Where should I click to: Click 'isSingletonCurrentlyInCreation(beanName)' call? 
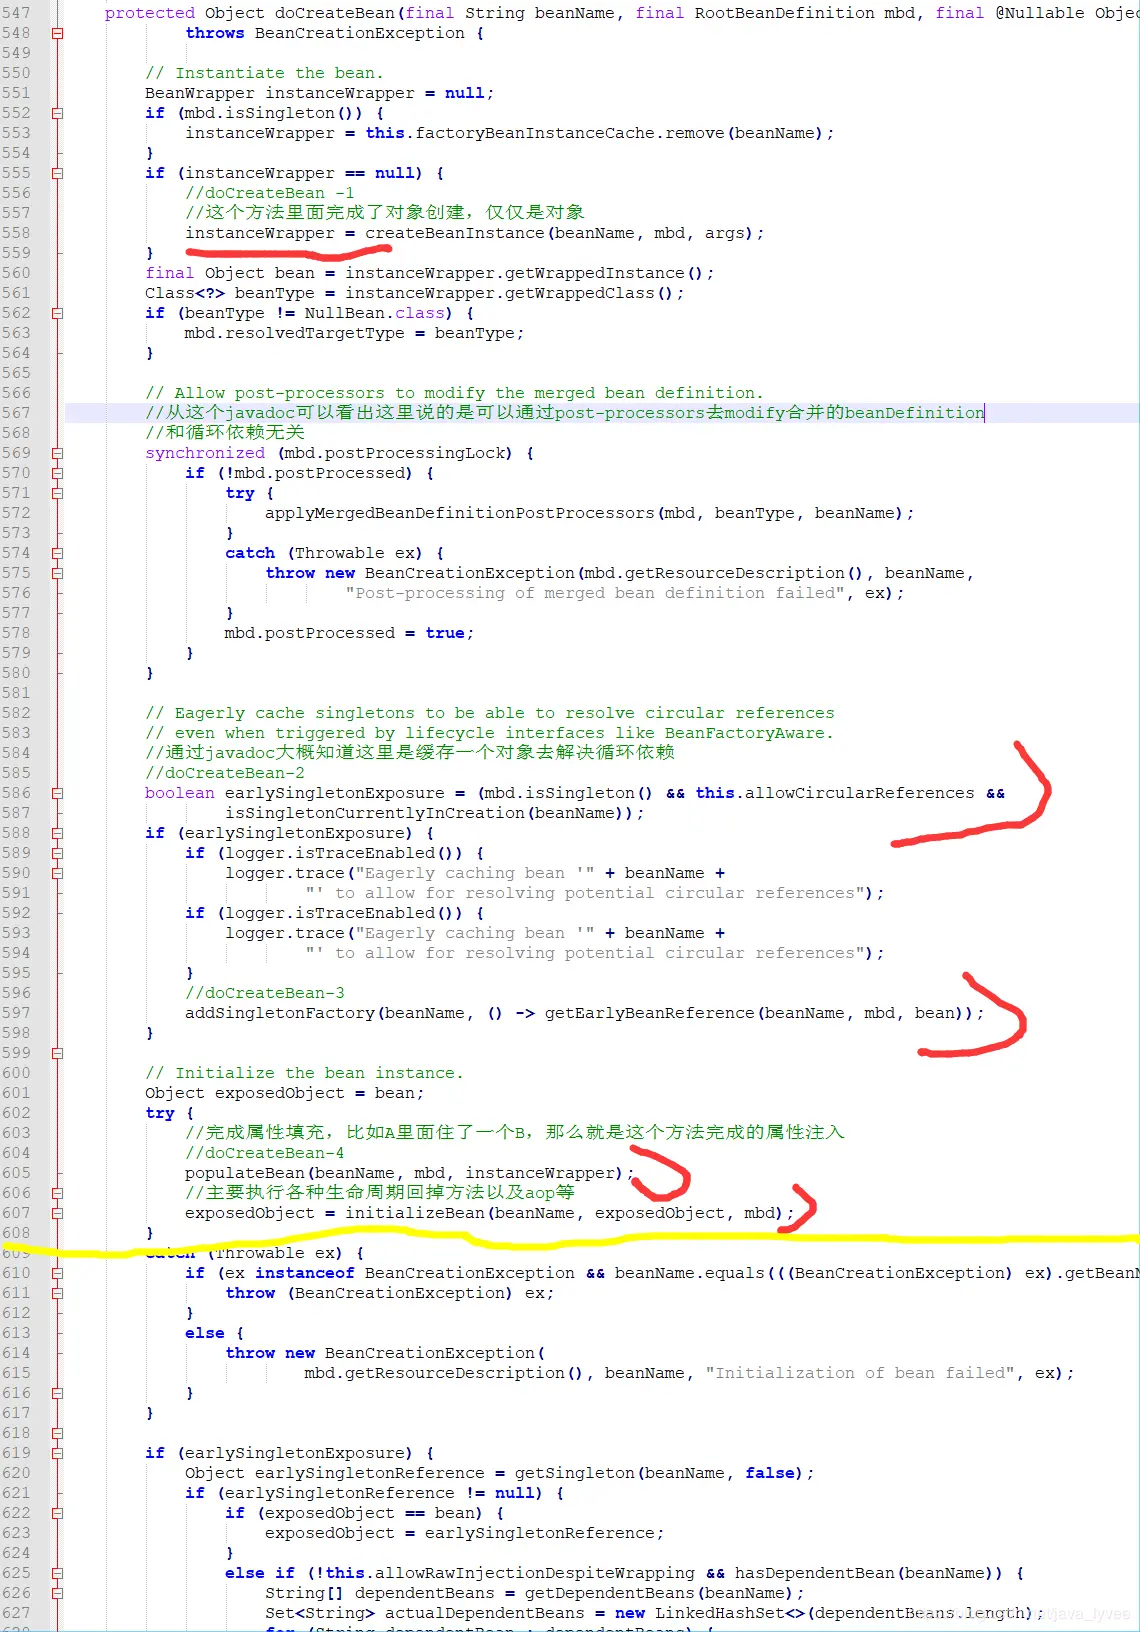pos(430,813)
